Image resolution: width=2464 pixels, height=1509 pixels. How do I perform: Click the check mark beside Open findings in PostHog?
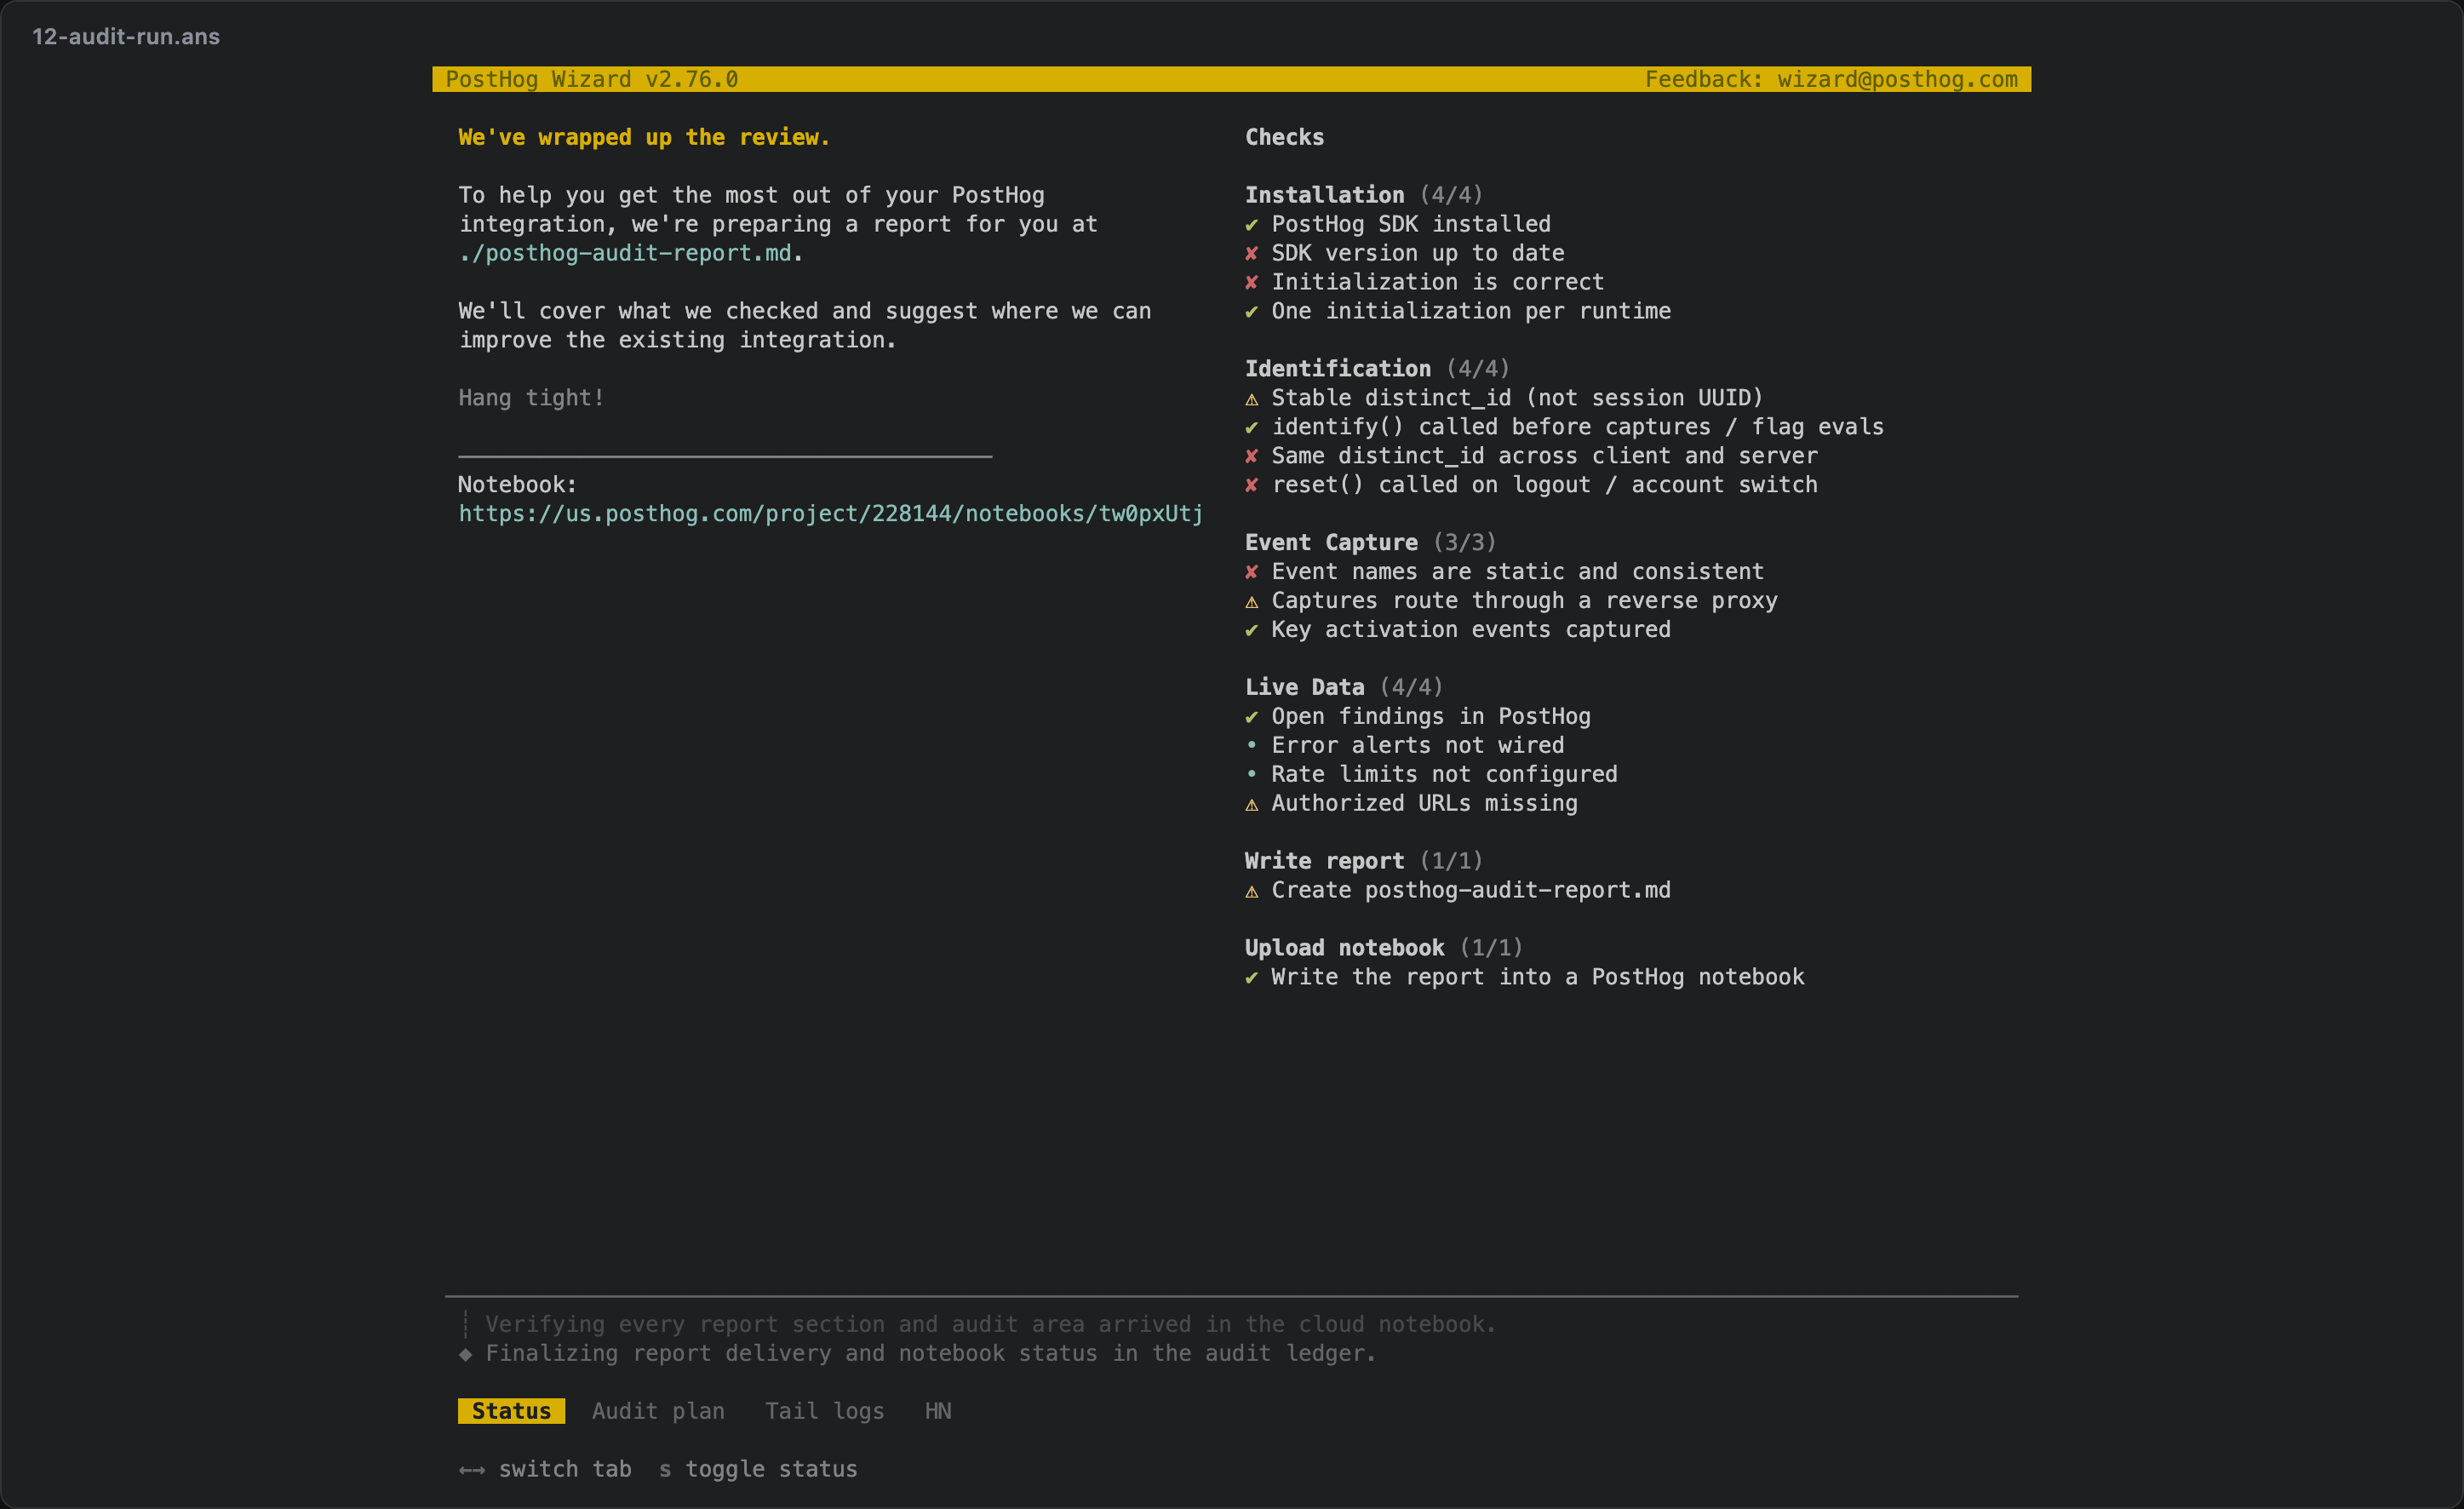[x=1251, y=718]
